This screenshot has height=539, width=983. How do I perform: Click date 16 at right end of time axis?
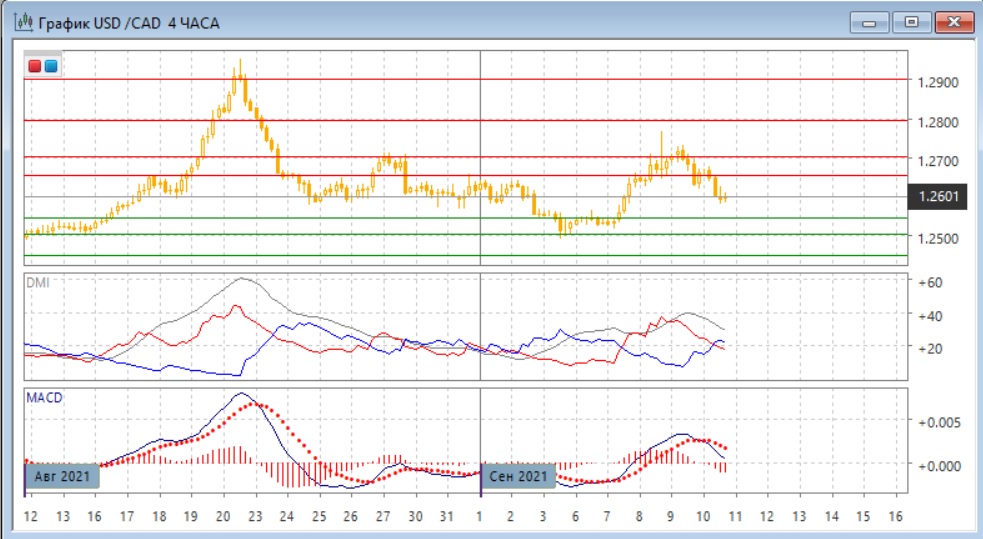[895, 515]
